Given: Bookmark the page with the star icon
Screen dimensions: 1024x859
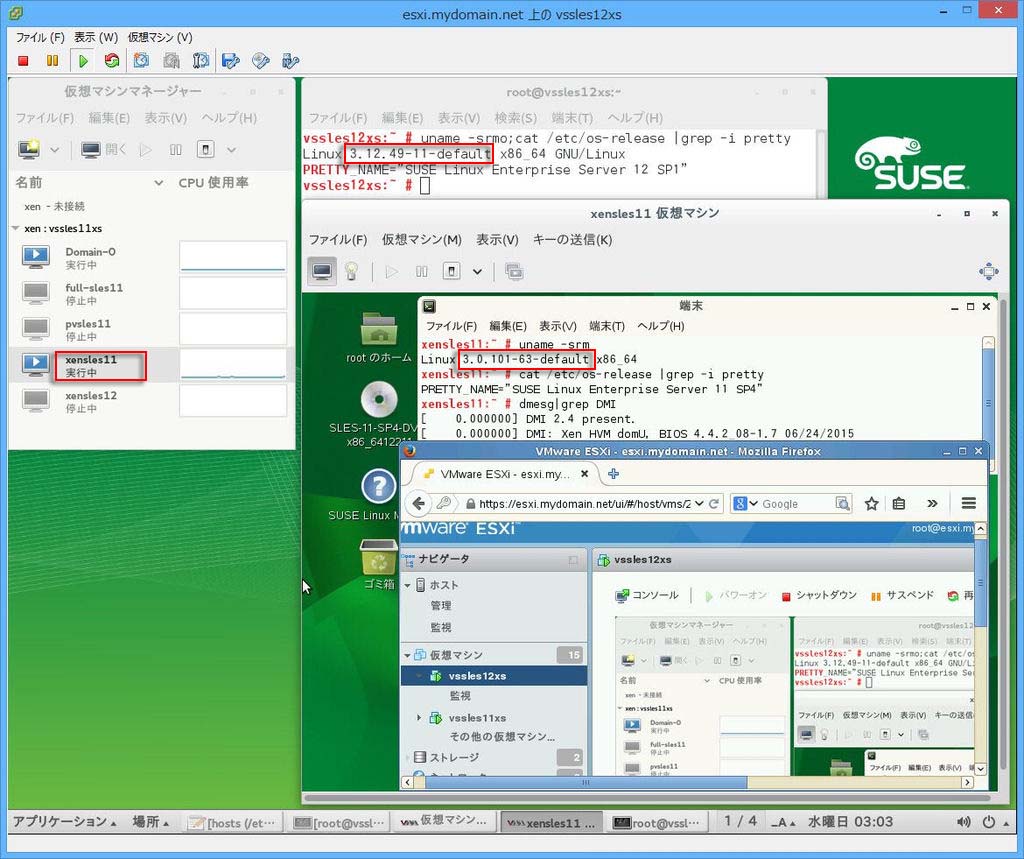Looking at the screenshot, I should (x=871, y=503).
